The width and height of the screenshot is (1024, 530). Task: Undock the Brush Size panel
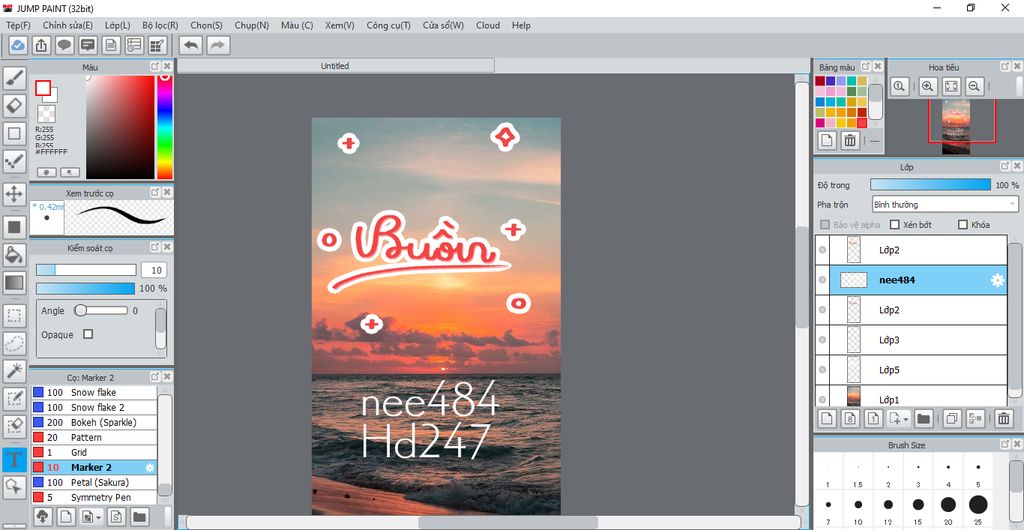(1004, 444)
